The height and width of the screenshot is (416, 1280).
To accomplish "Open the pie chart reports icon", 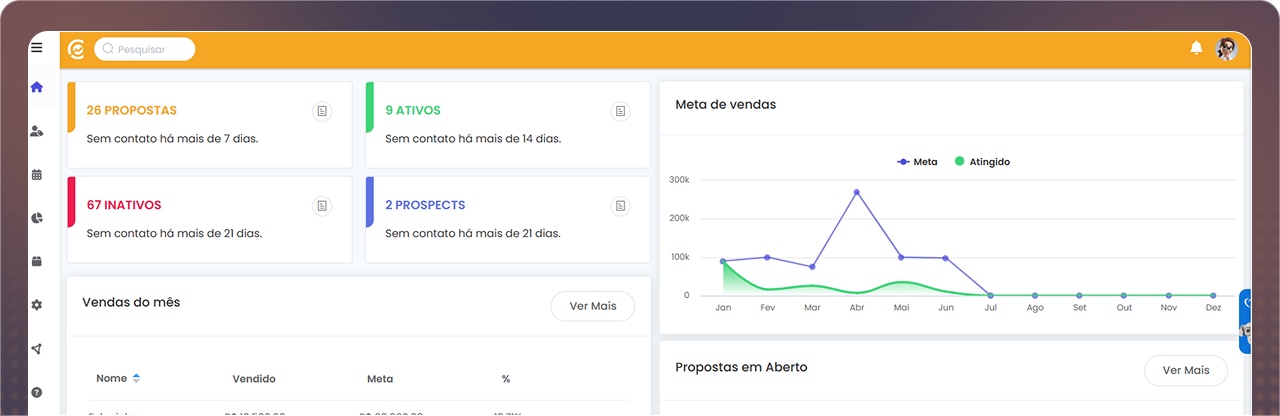I will click(x=37, y=218).
